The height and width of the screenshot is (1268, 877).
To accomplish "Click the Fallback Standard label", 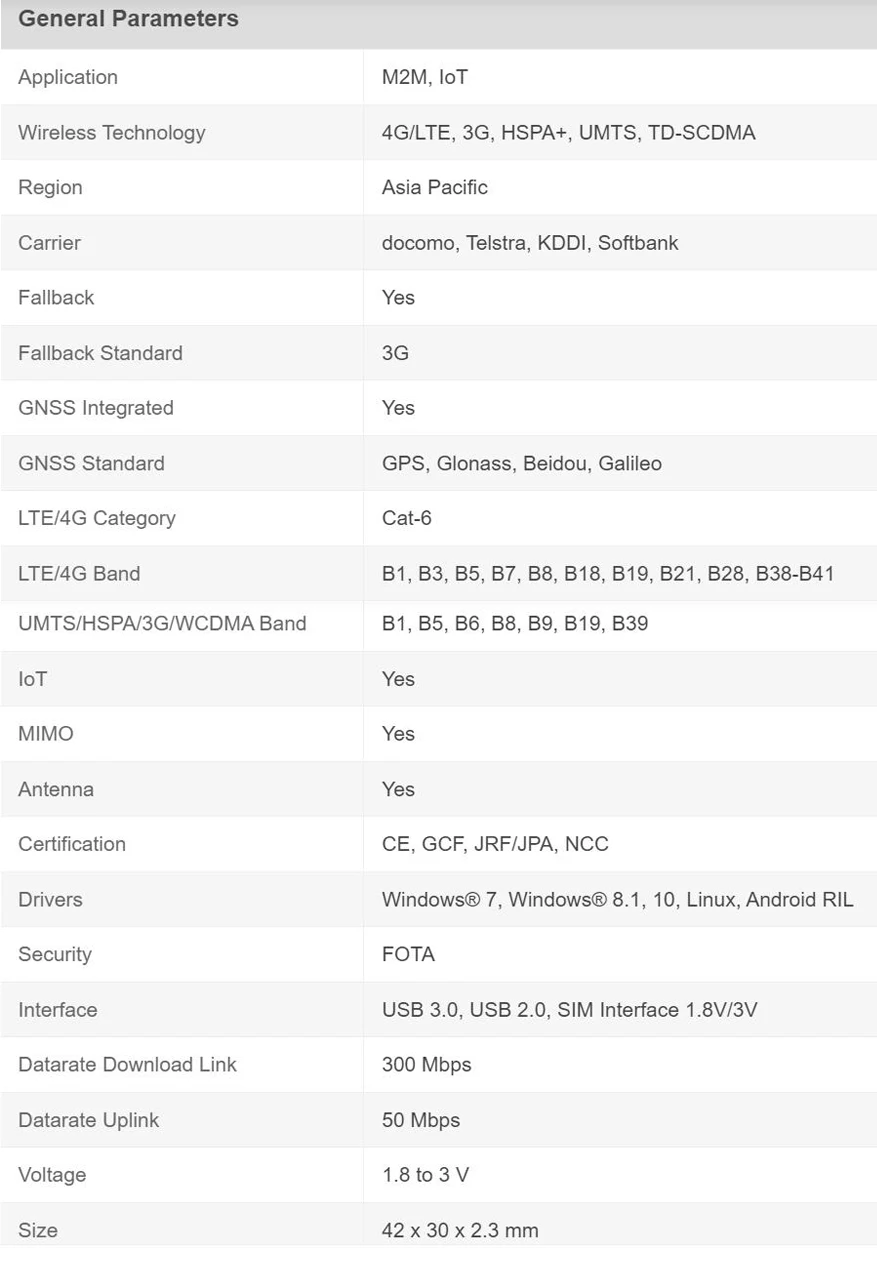I will (100, 352).
